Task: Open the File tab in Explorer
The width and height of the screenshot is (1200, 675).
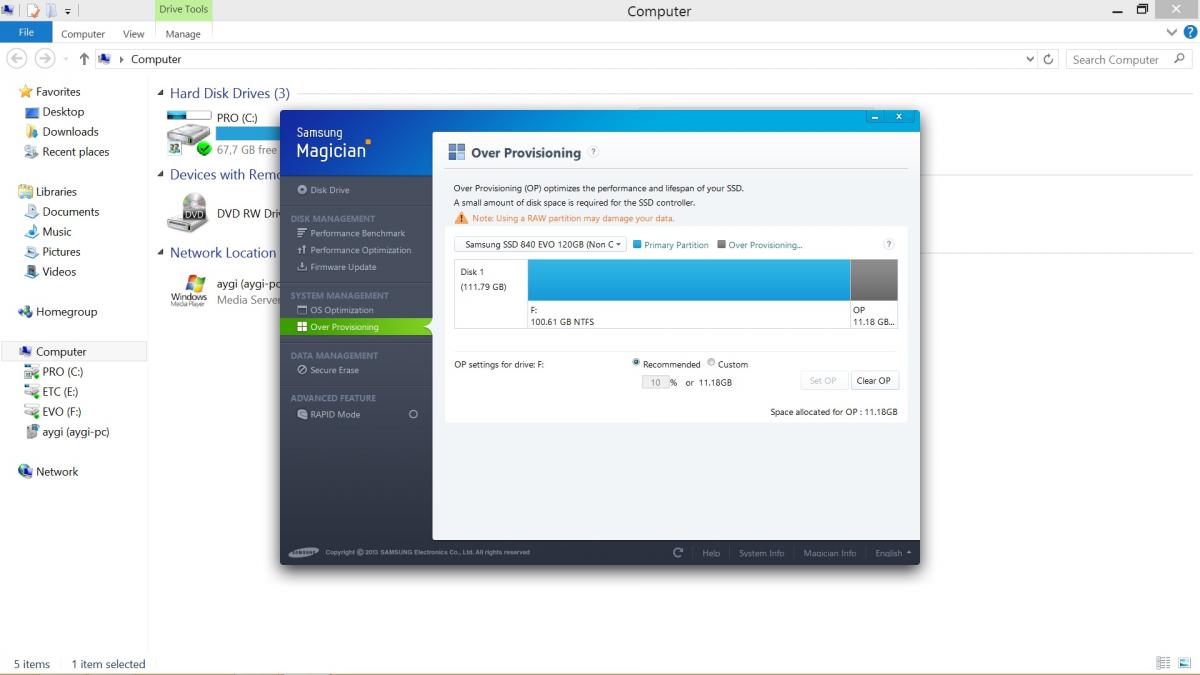Action: click(x=26, y=33)
